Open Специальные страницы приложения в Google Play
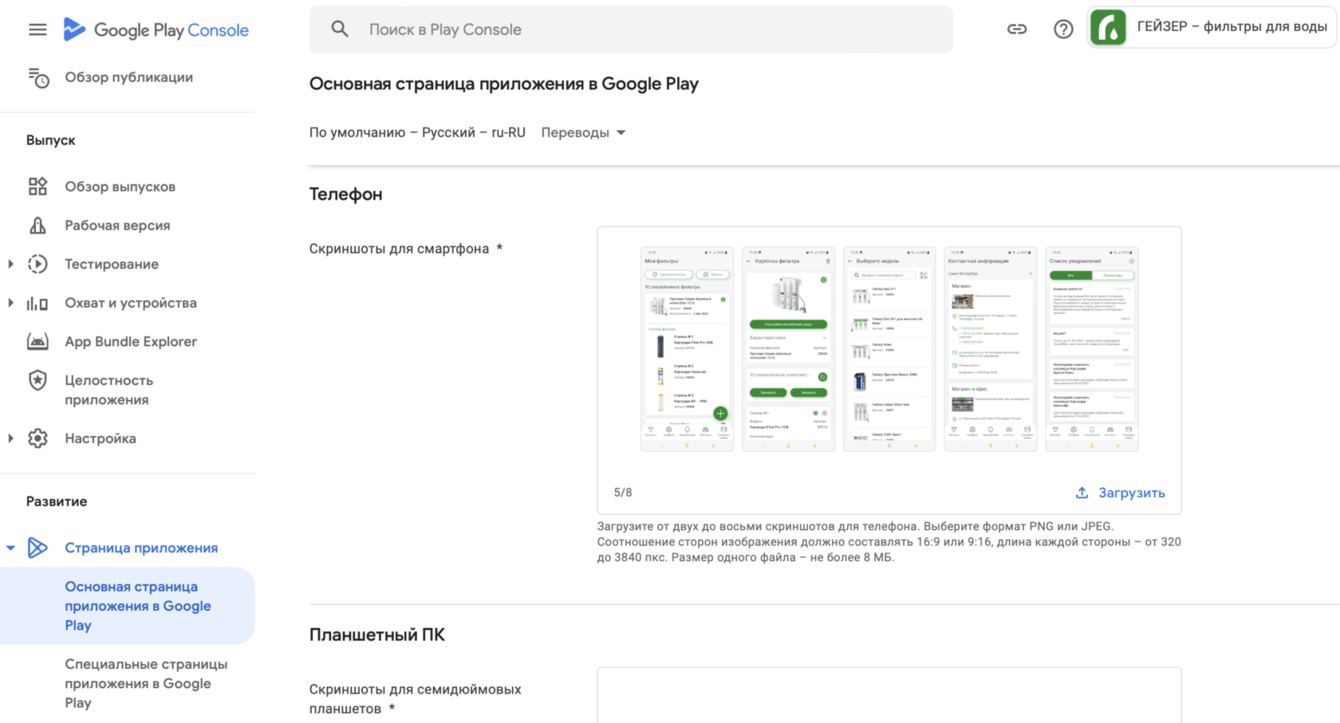This screenshot has width=1340, height=723. coord(146,683)
